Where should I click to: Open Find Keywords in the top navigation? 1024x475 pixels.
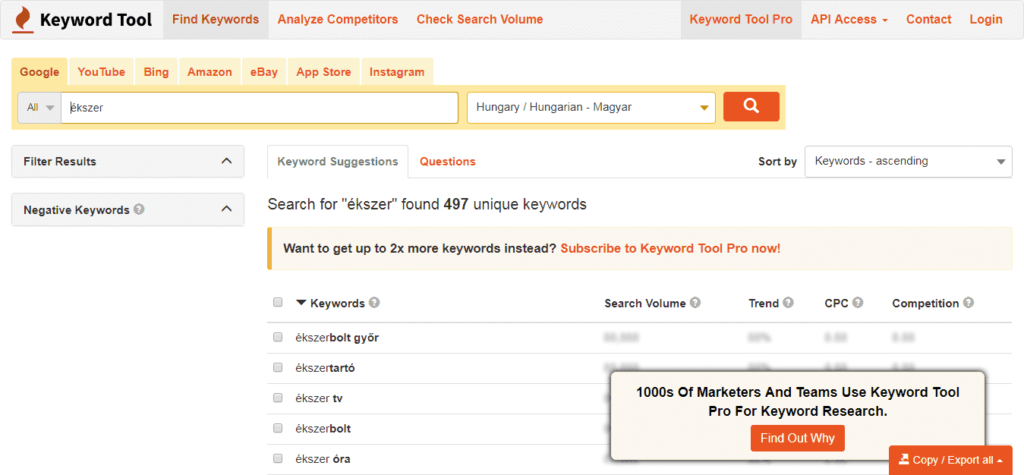216,20
